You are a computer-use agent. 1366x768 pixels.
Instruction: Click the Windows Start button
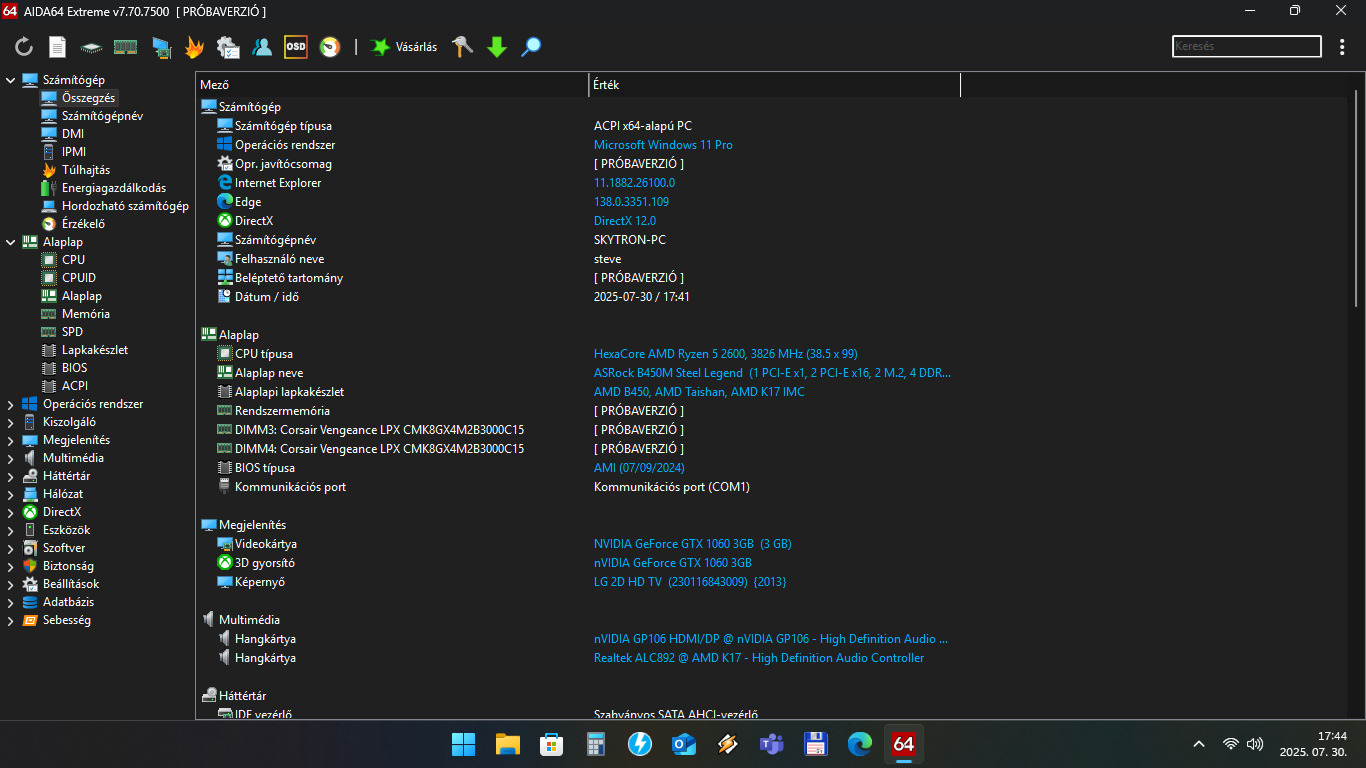(464, 744)
